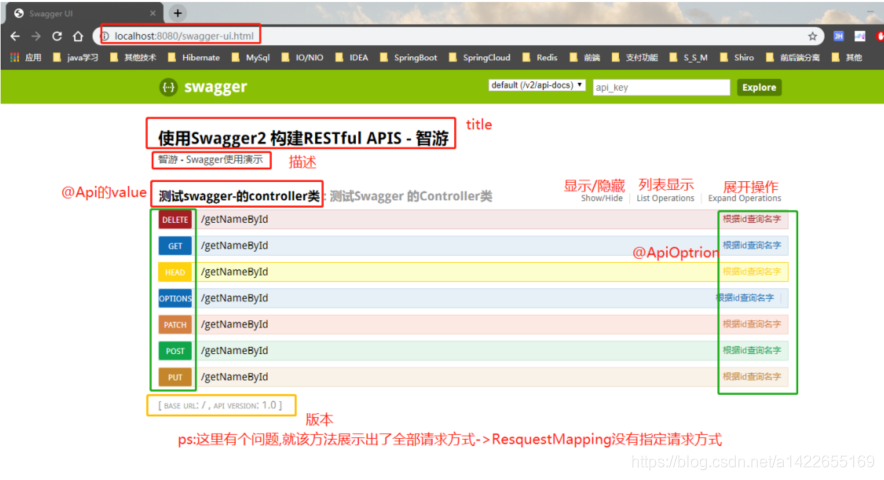Click the second extension icon near star
884x480 pixels.
(x=860, y=36)
